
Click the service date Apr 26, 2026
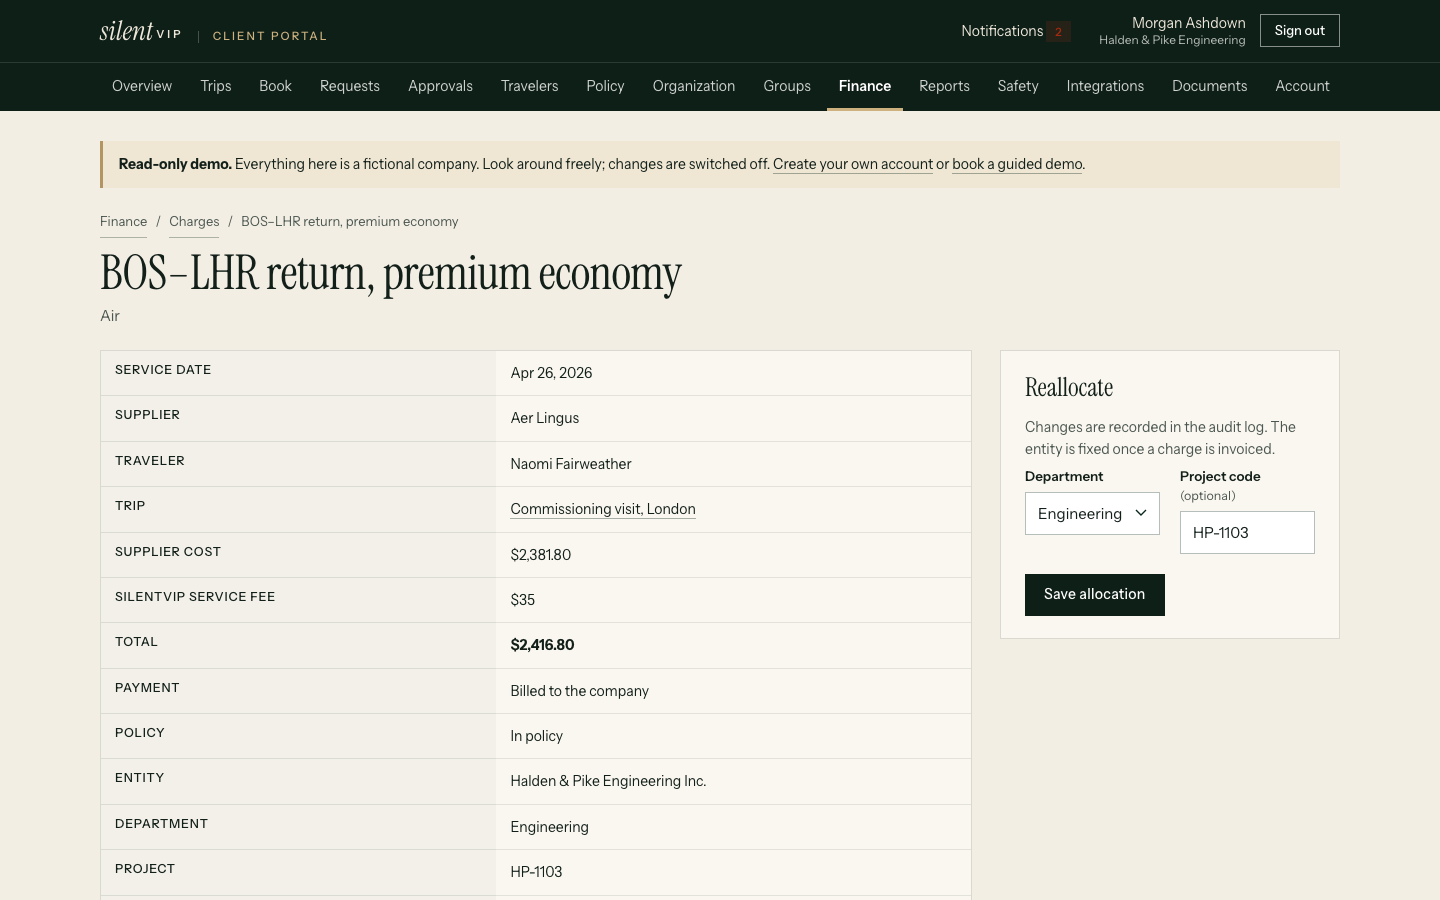[551, 373]
